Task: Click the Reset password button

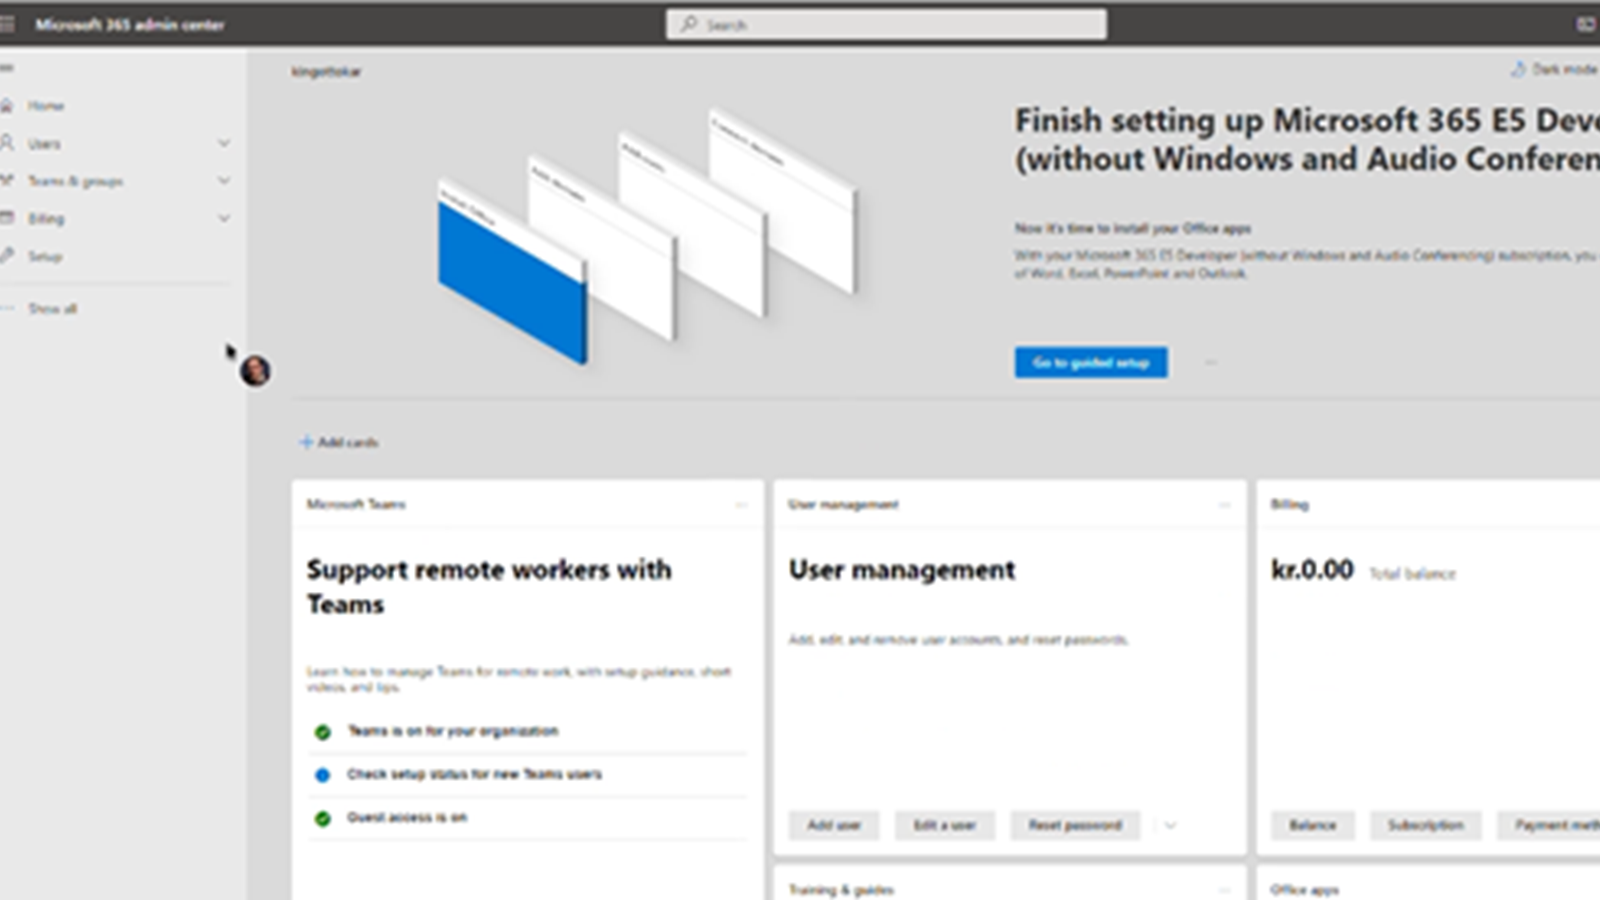Action: point(1075,825)
